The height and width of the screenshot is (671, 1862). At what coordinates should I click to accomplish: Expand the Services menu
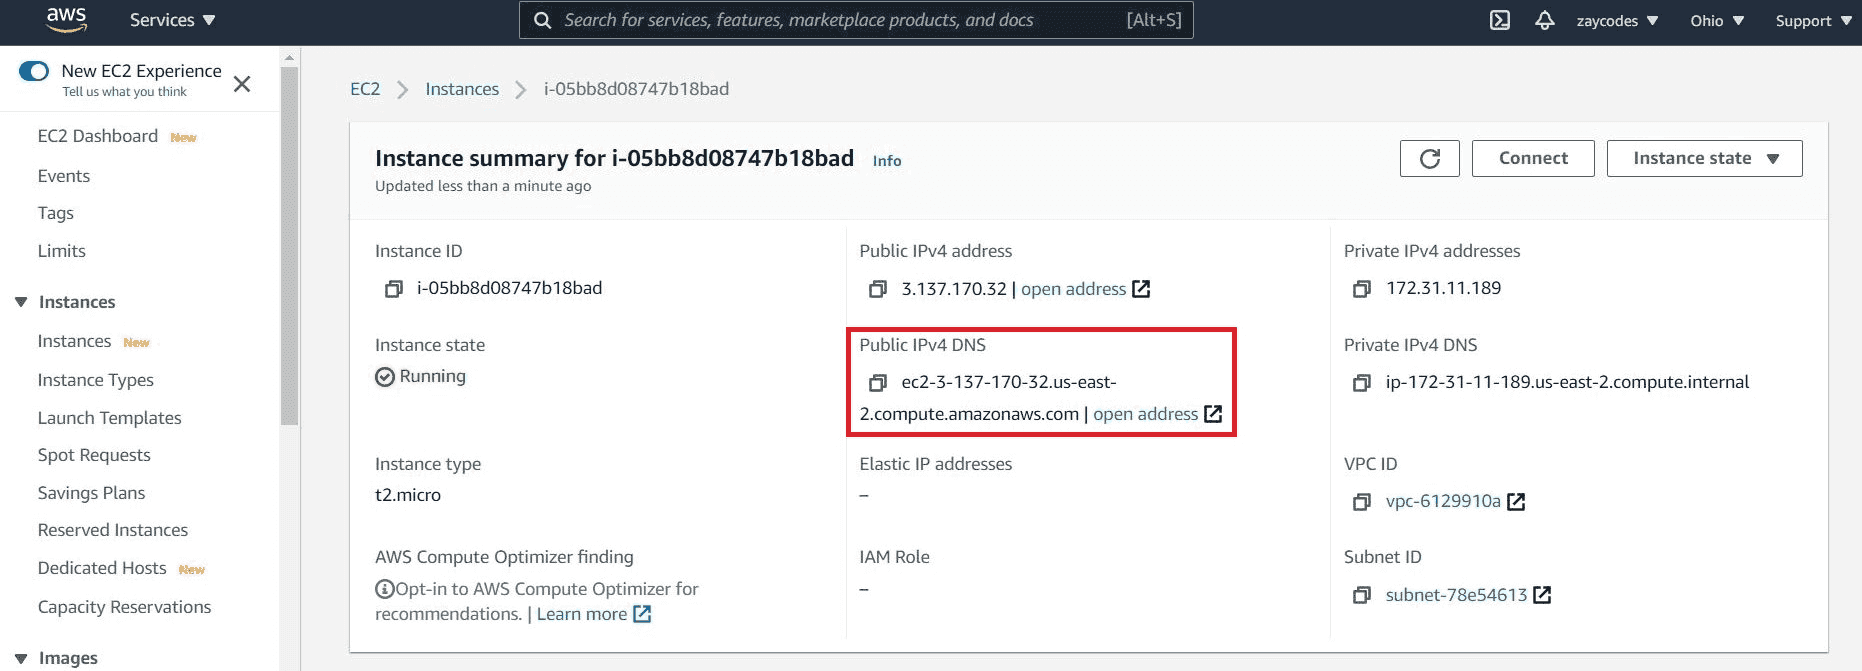pos(172,20)
